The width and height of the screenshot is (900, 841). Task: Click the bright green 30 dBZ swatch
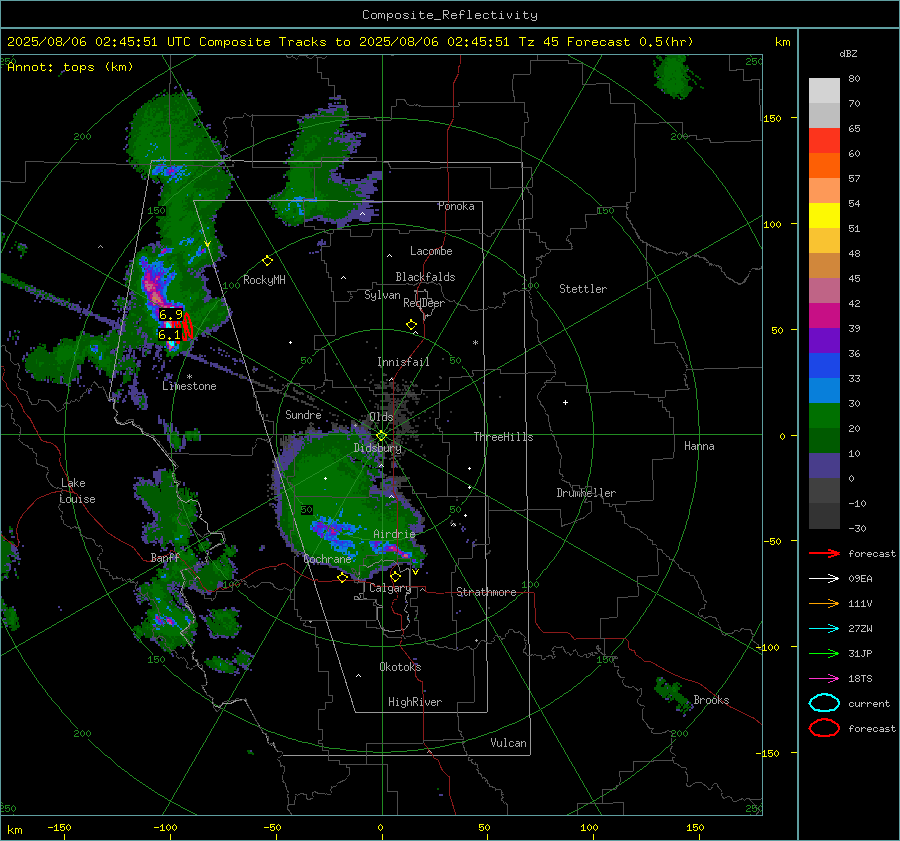824,415
